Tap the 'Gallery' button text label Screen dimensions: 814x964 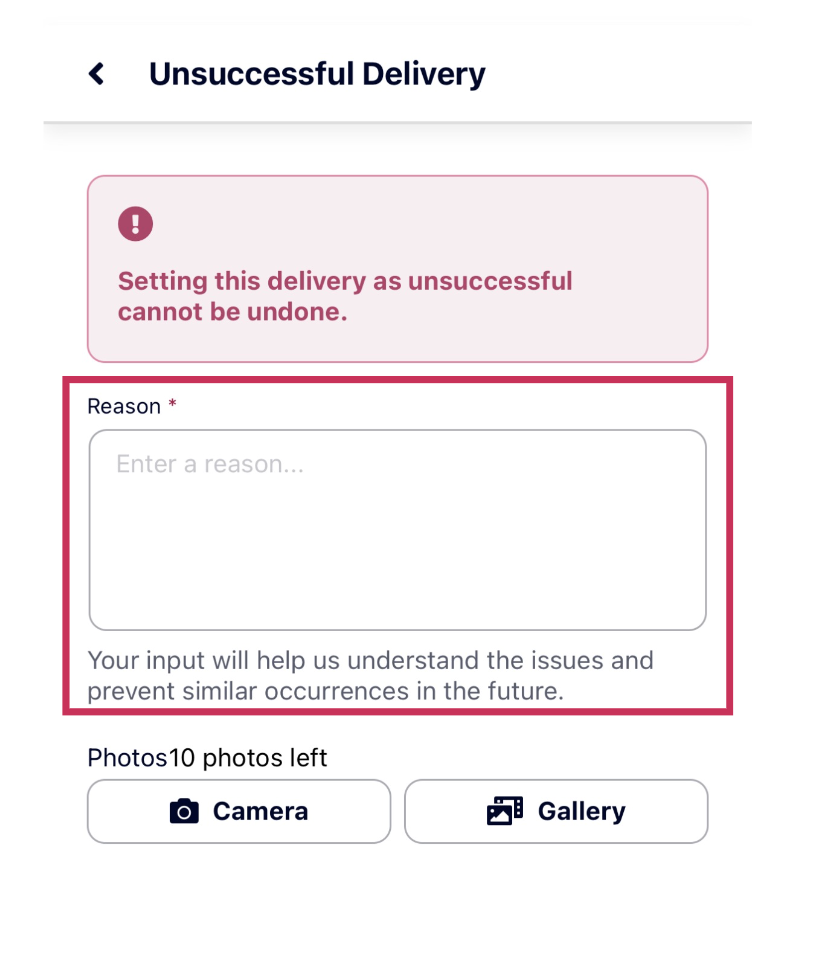point(582,812)
